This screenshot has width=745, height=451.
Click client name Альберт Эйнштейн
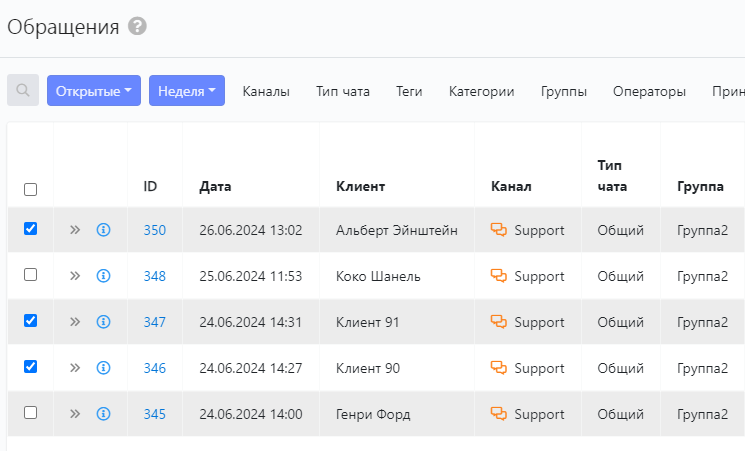point(397,230)
